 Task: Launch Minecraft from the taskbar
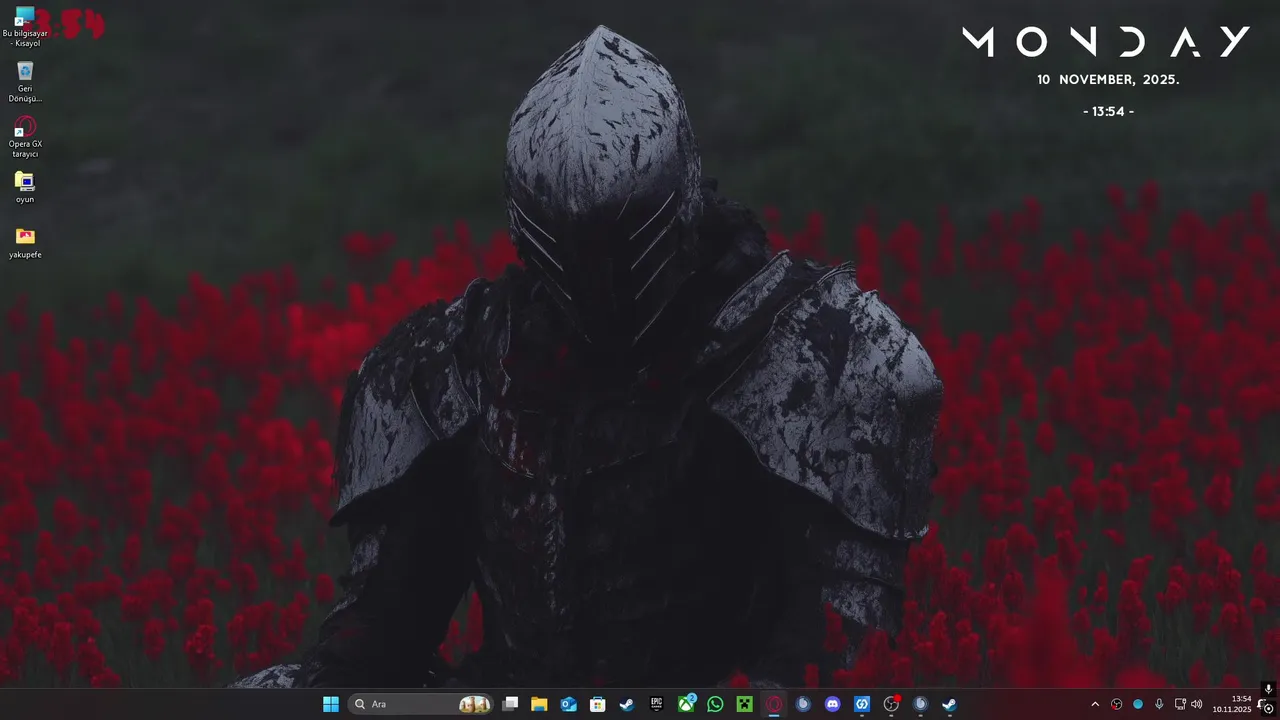(744, 704)
